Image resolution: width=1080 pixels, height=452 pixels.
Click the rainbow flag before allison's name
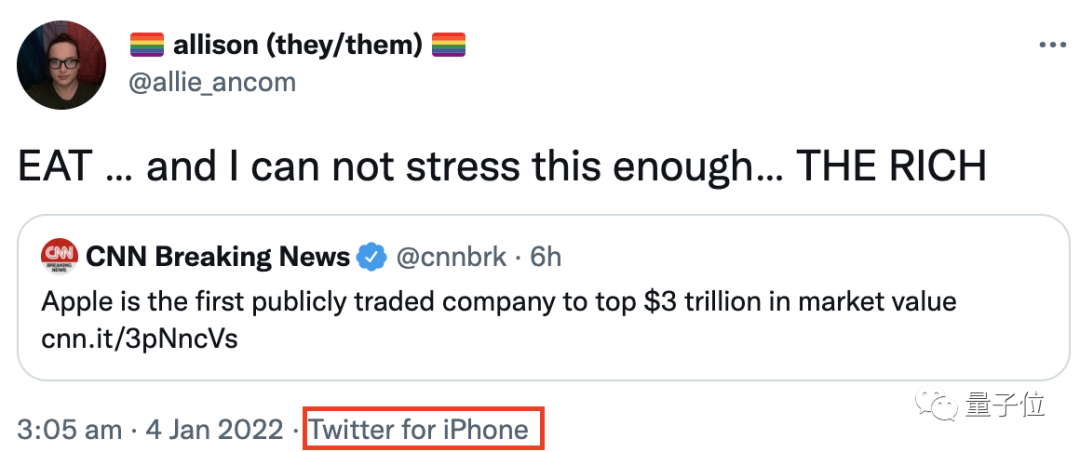point(147,45)
